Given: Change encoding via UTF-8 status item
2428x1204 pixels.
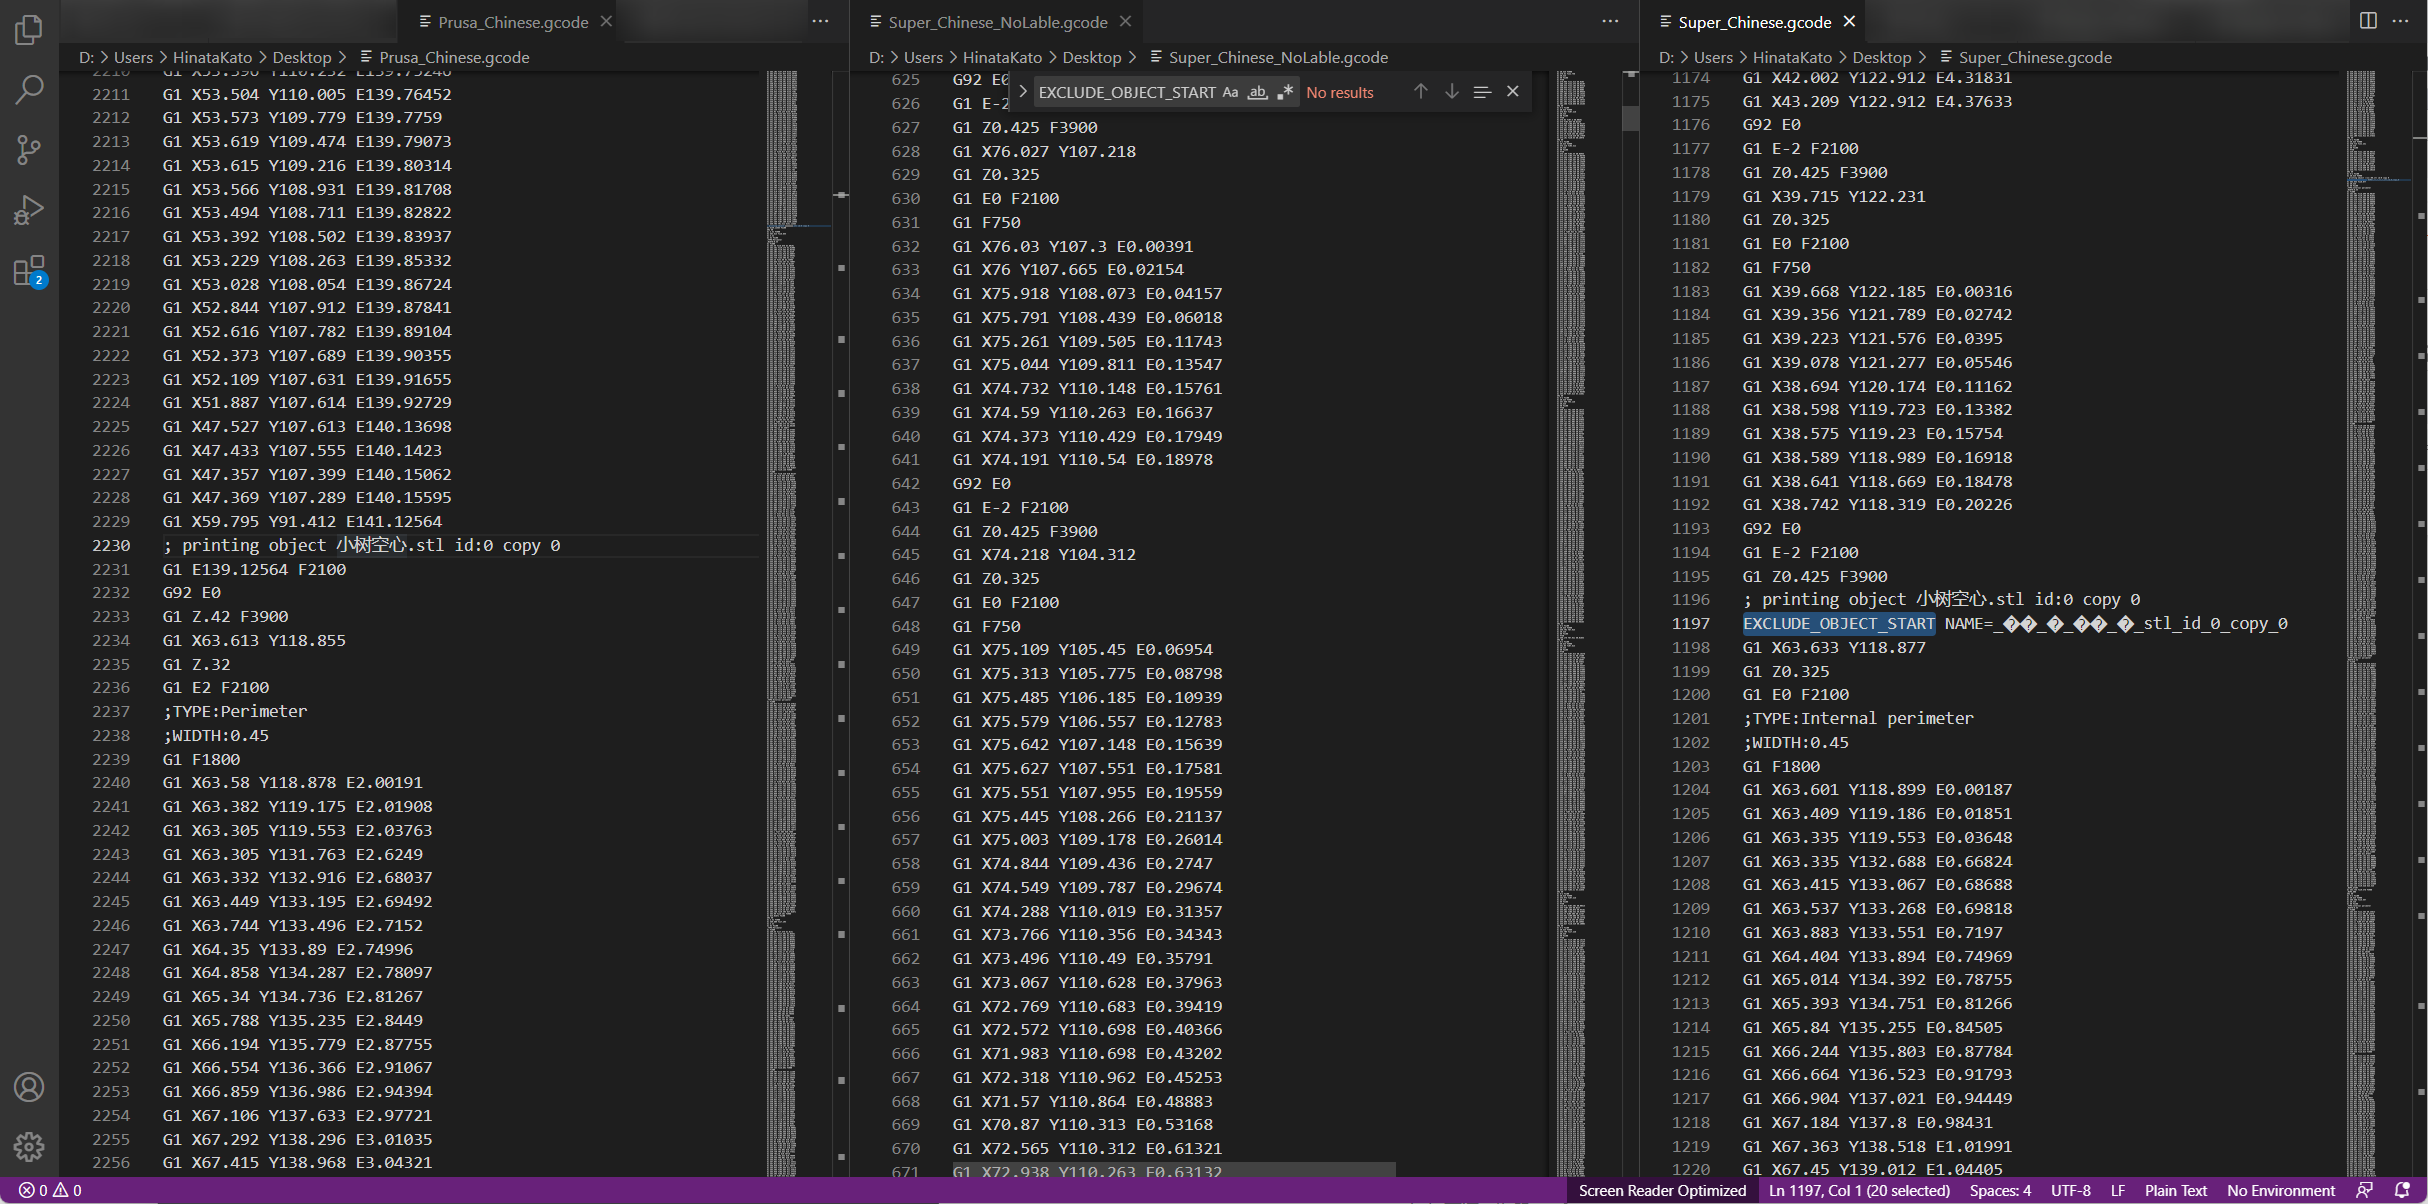Looking at the screenshot, I should [2068, 1190].
